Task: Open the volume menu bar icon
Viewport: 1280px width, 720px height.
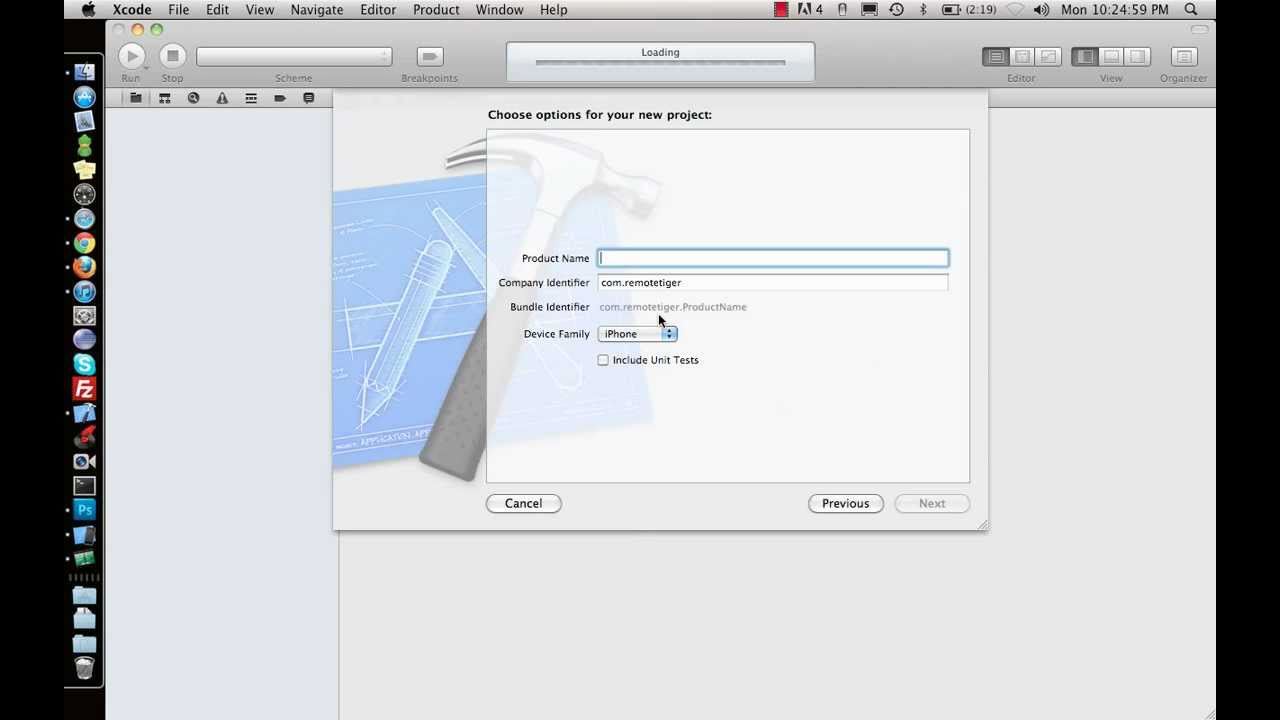Action: point(1042,10)
